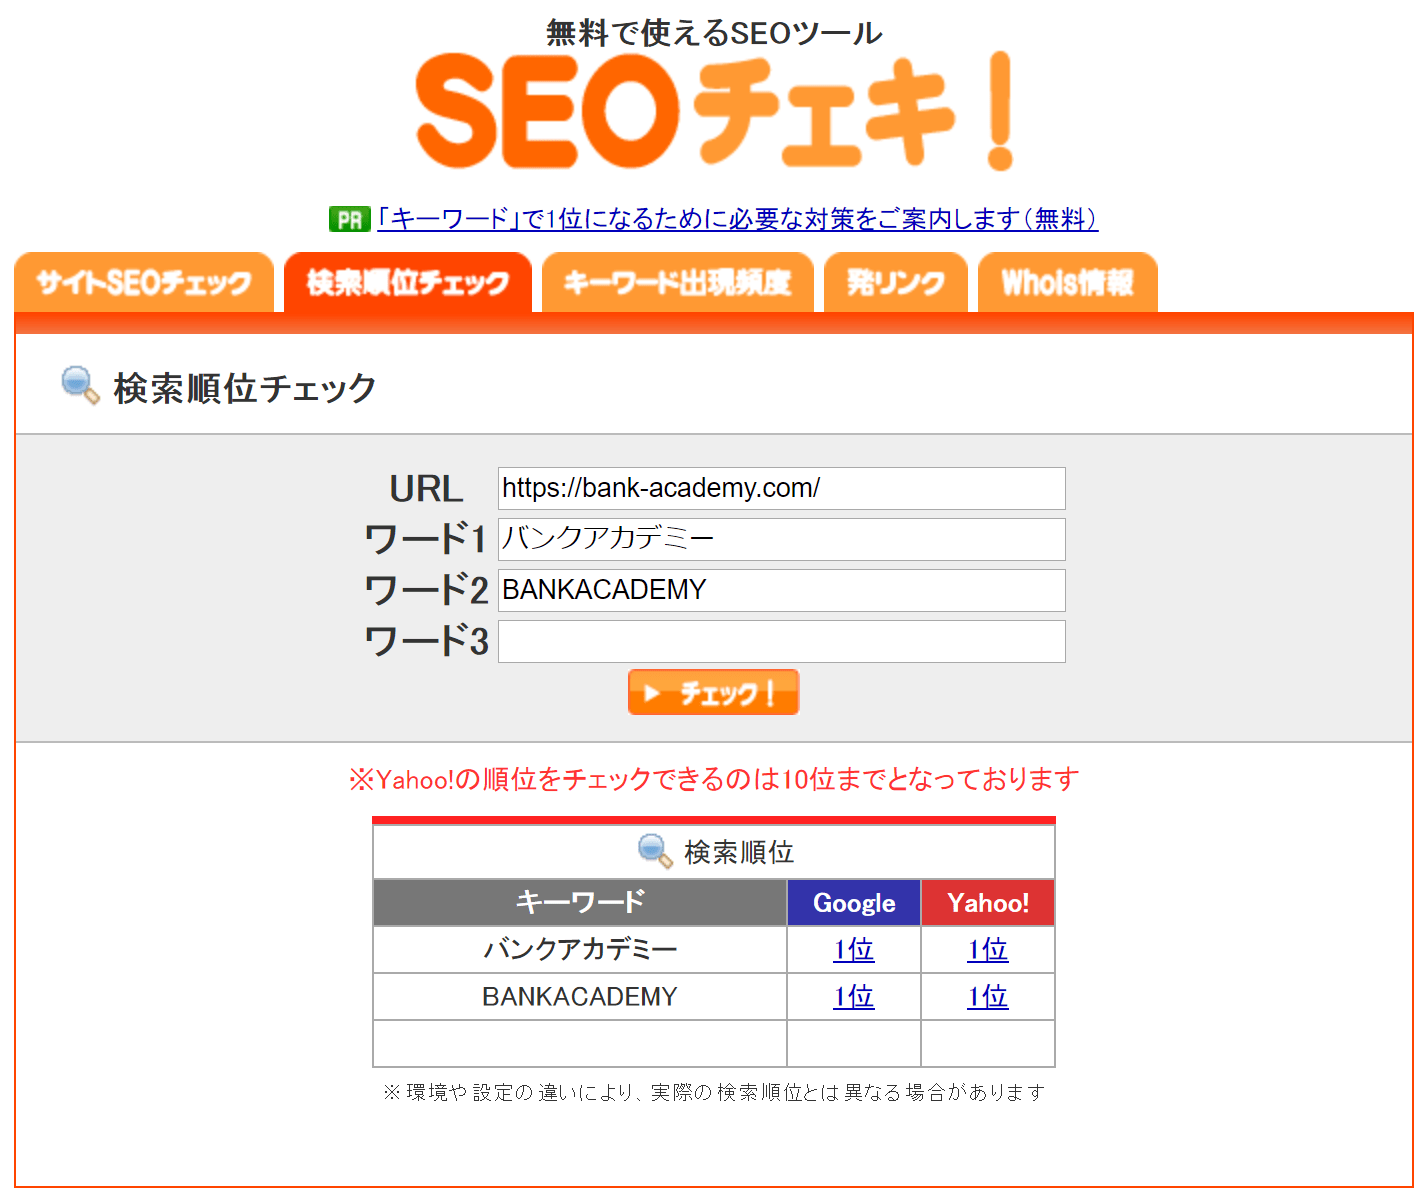Click the ワード2 label
The image size is (1425, 1203).
(x=426, y=590)
